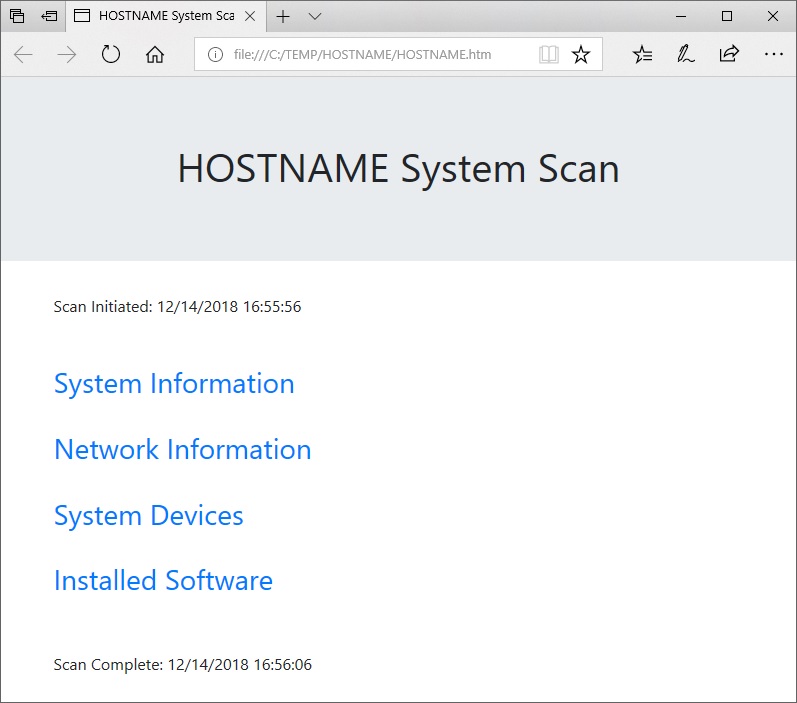Viewport: 797px width, 703px height.
Task: Expand tab previews chevron
Action: point(315,17)
